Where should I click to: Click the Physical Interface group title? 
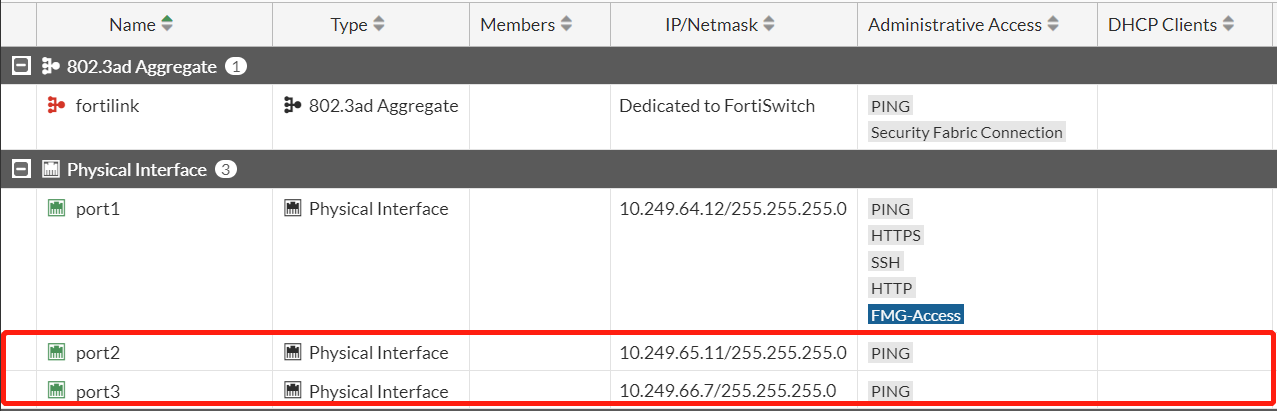(x=137, y=170)
